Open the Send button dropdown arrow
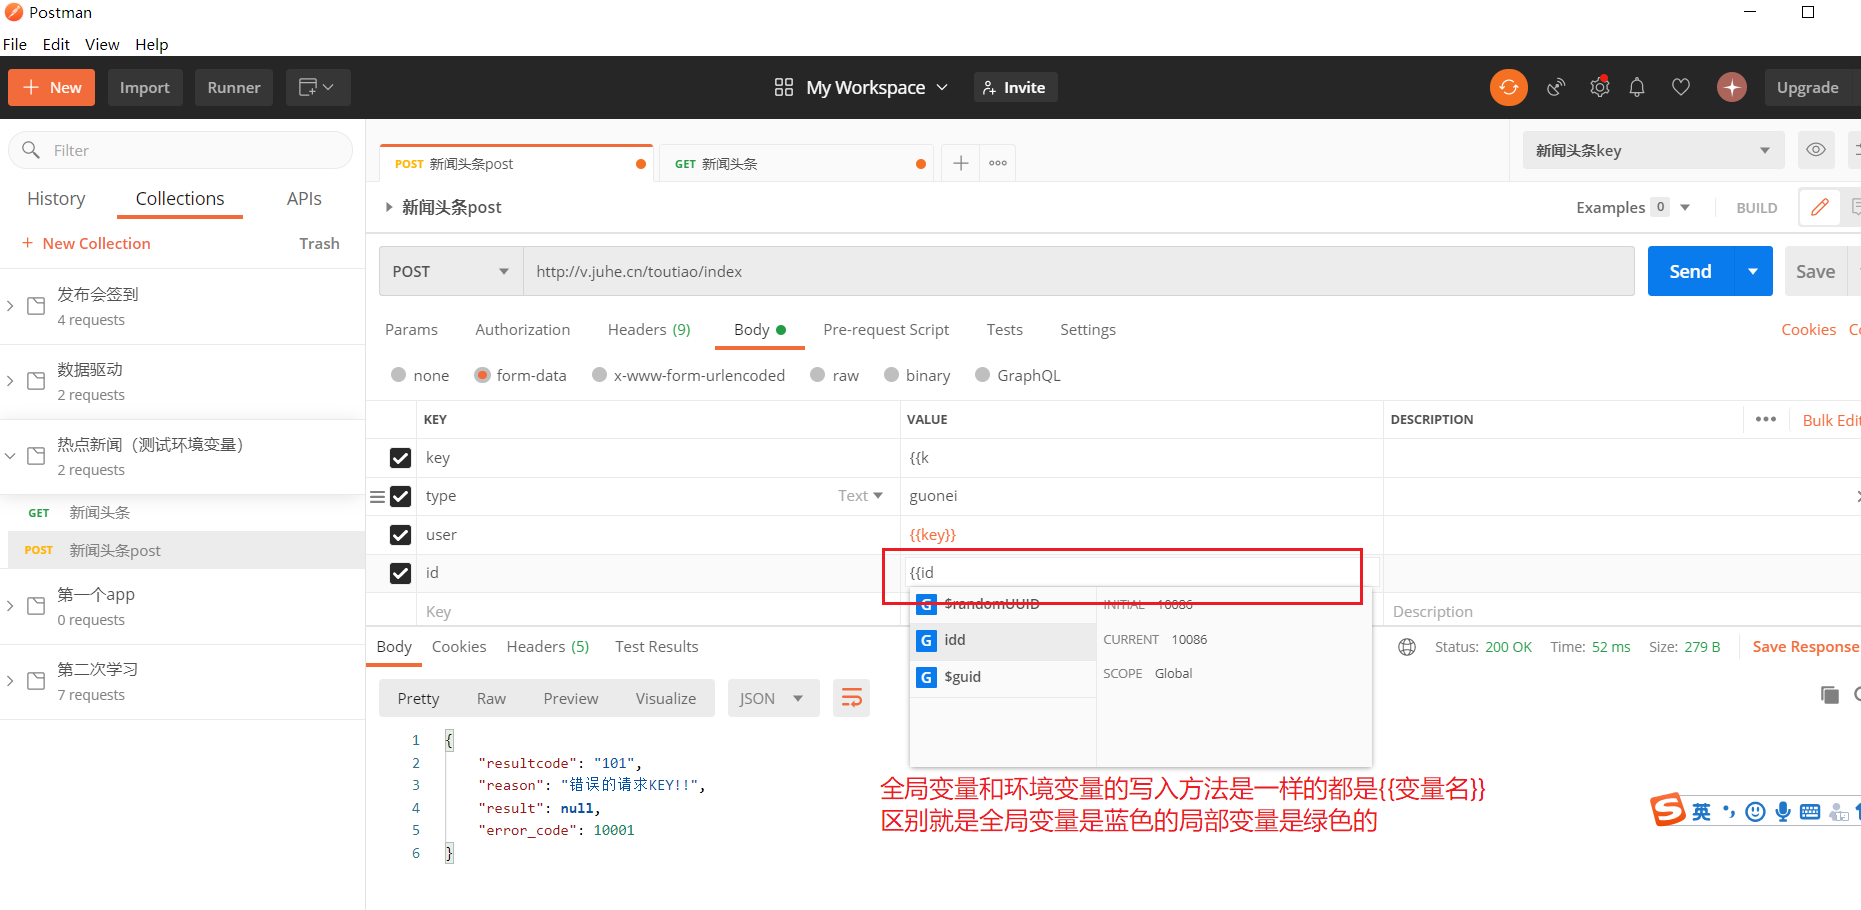Image resolution: width=1861 pixels, height=910 pixels. (1753, 271)
